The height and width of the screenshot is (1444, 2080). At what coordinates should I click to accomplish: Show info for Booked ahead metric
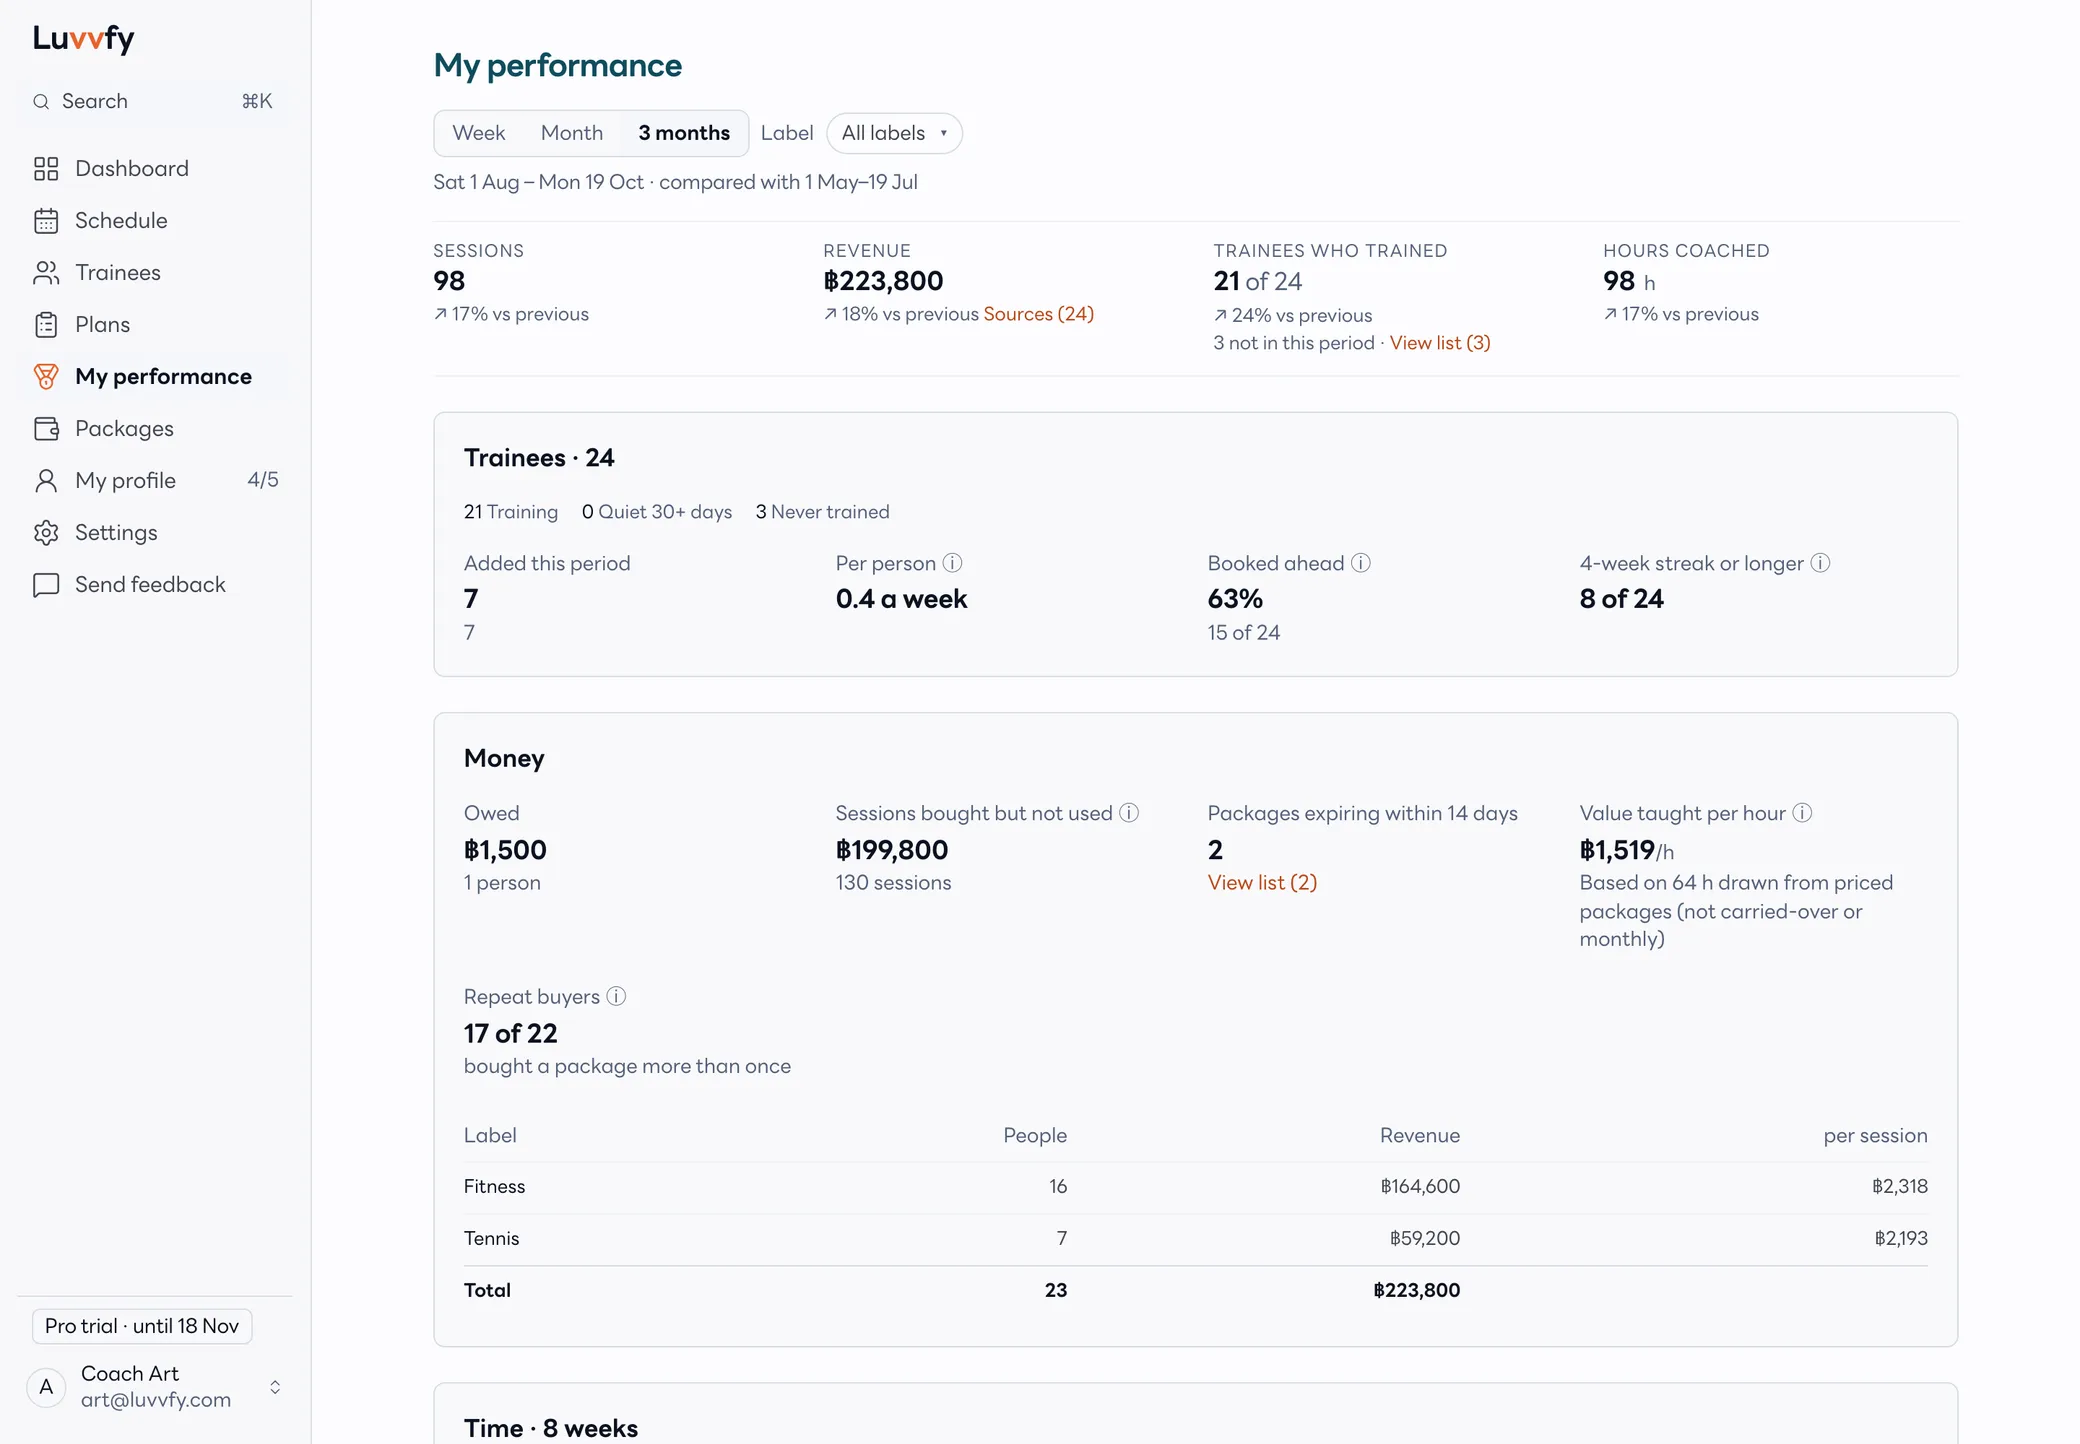[x=1361, y=563]
